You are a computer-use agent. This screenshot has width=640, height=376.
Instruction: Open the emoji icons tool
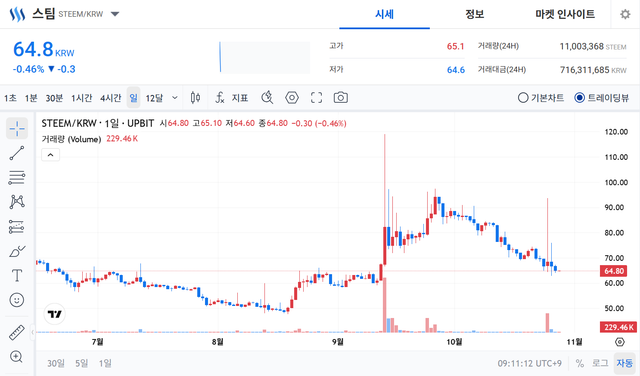point(17,300)
